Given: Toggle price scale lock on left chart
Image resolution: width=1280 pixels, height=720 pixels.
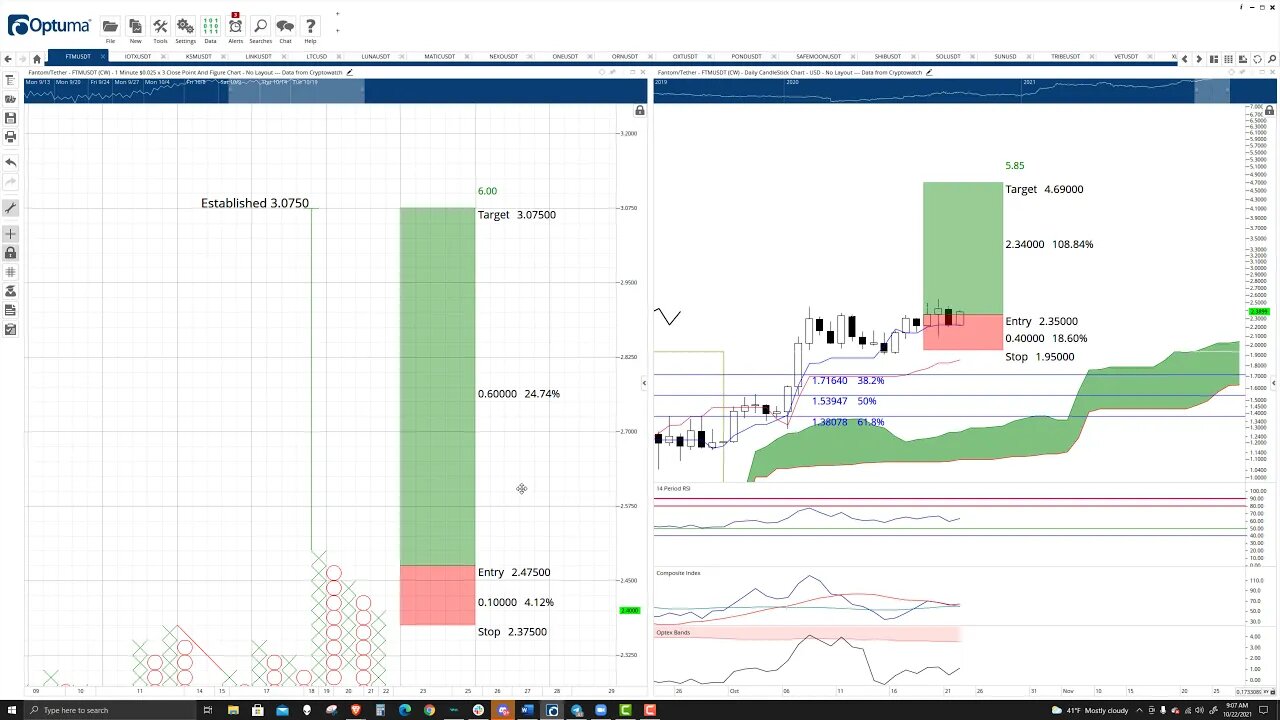Looking at the screenshot, I should (x=640, y=110).
